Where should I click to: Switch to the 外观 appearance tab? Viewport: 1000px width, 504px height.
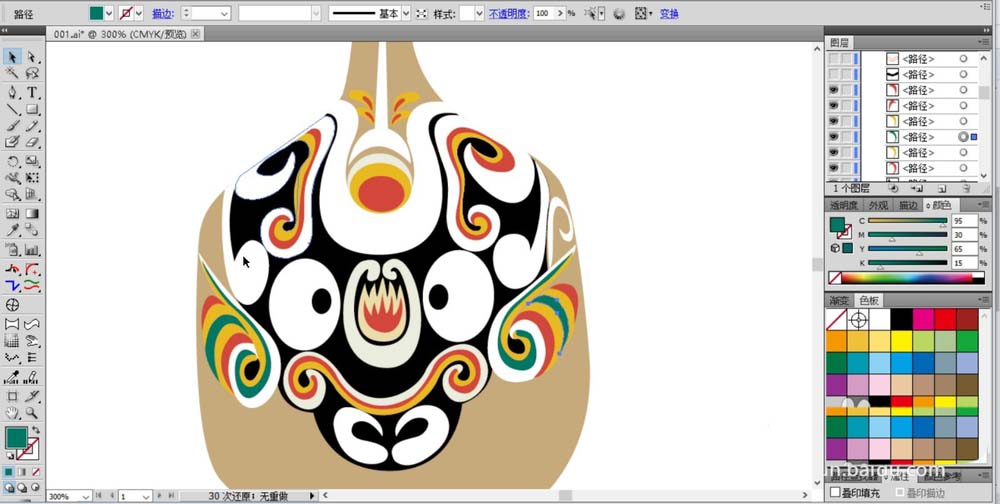[877, 205]
